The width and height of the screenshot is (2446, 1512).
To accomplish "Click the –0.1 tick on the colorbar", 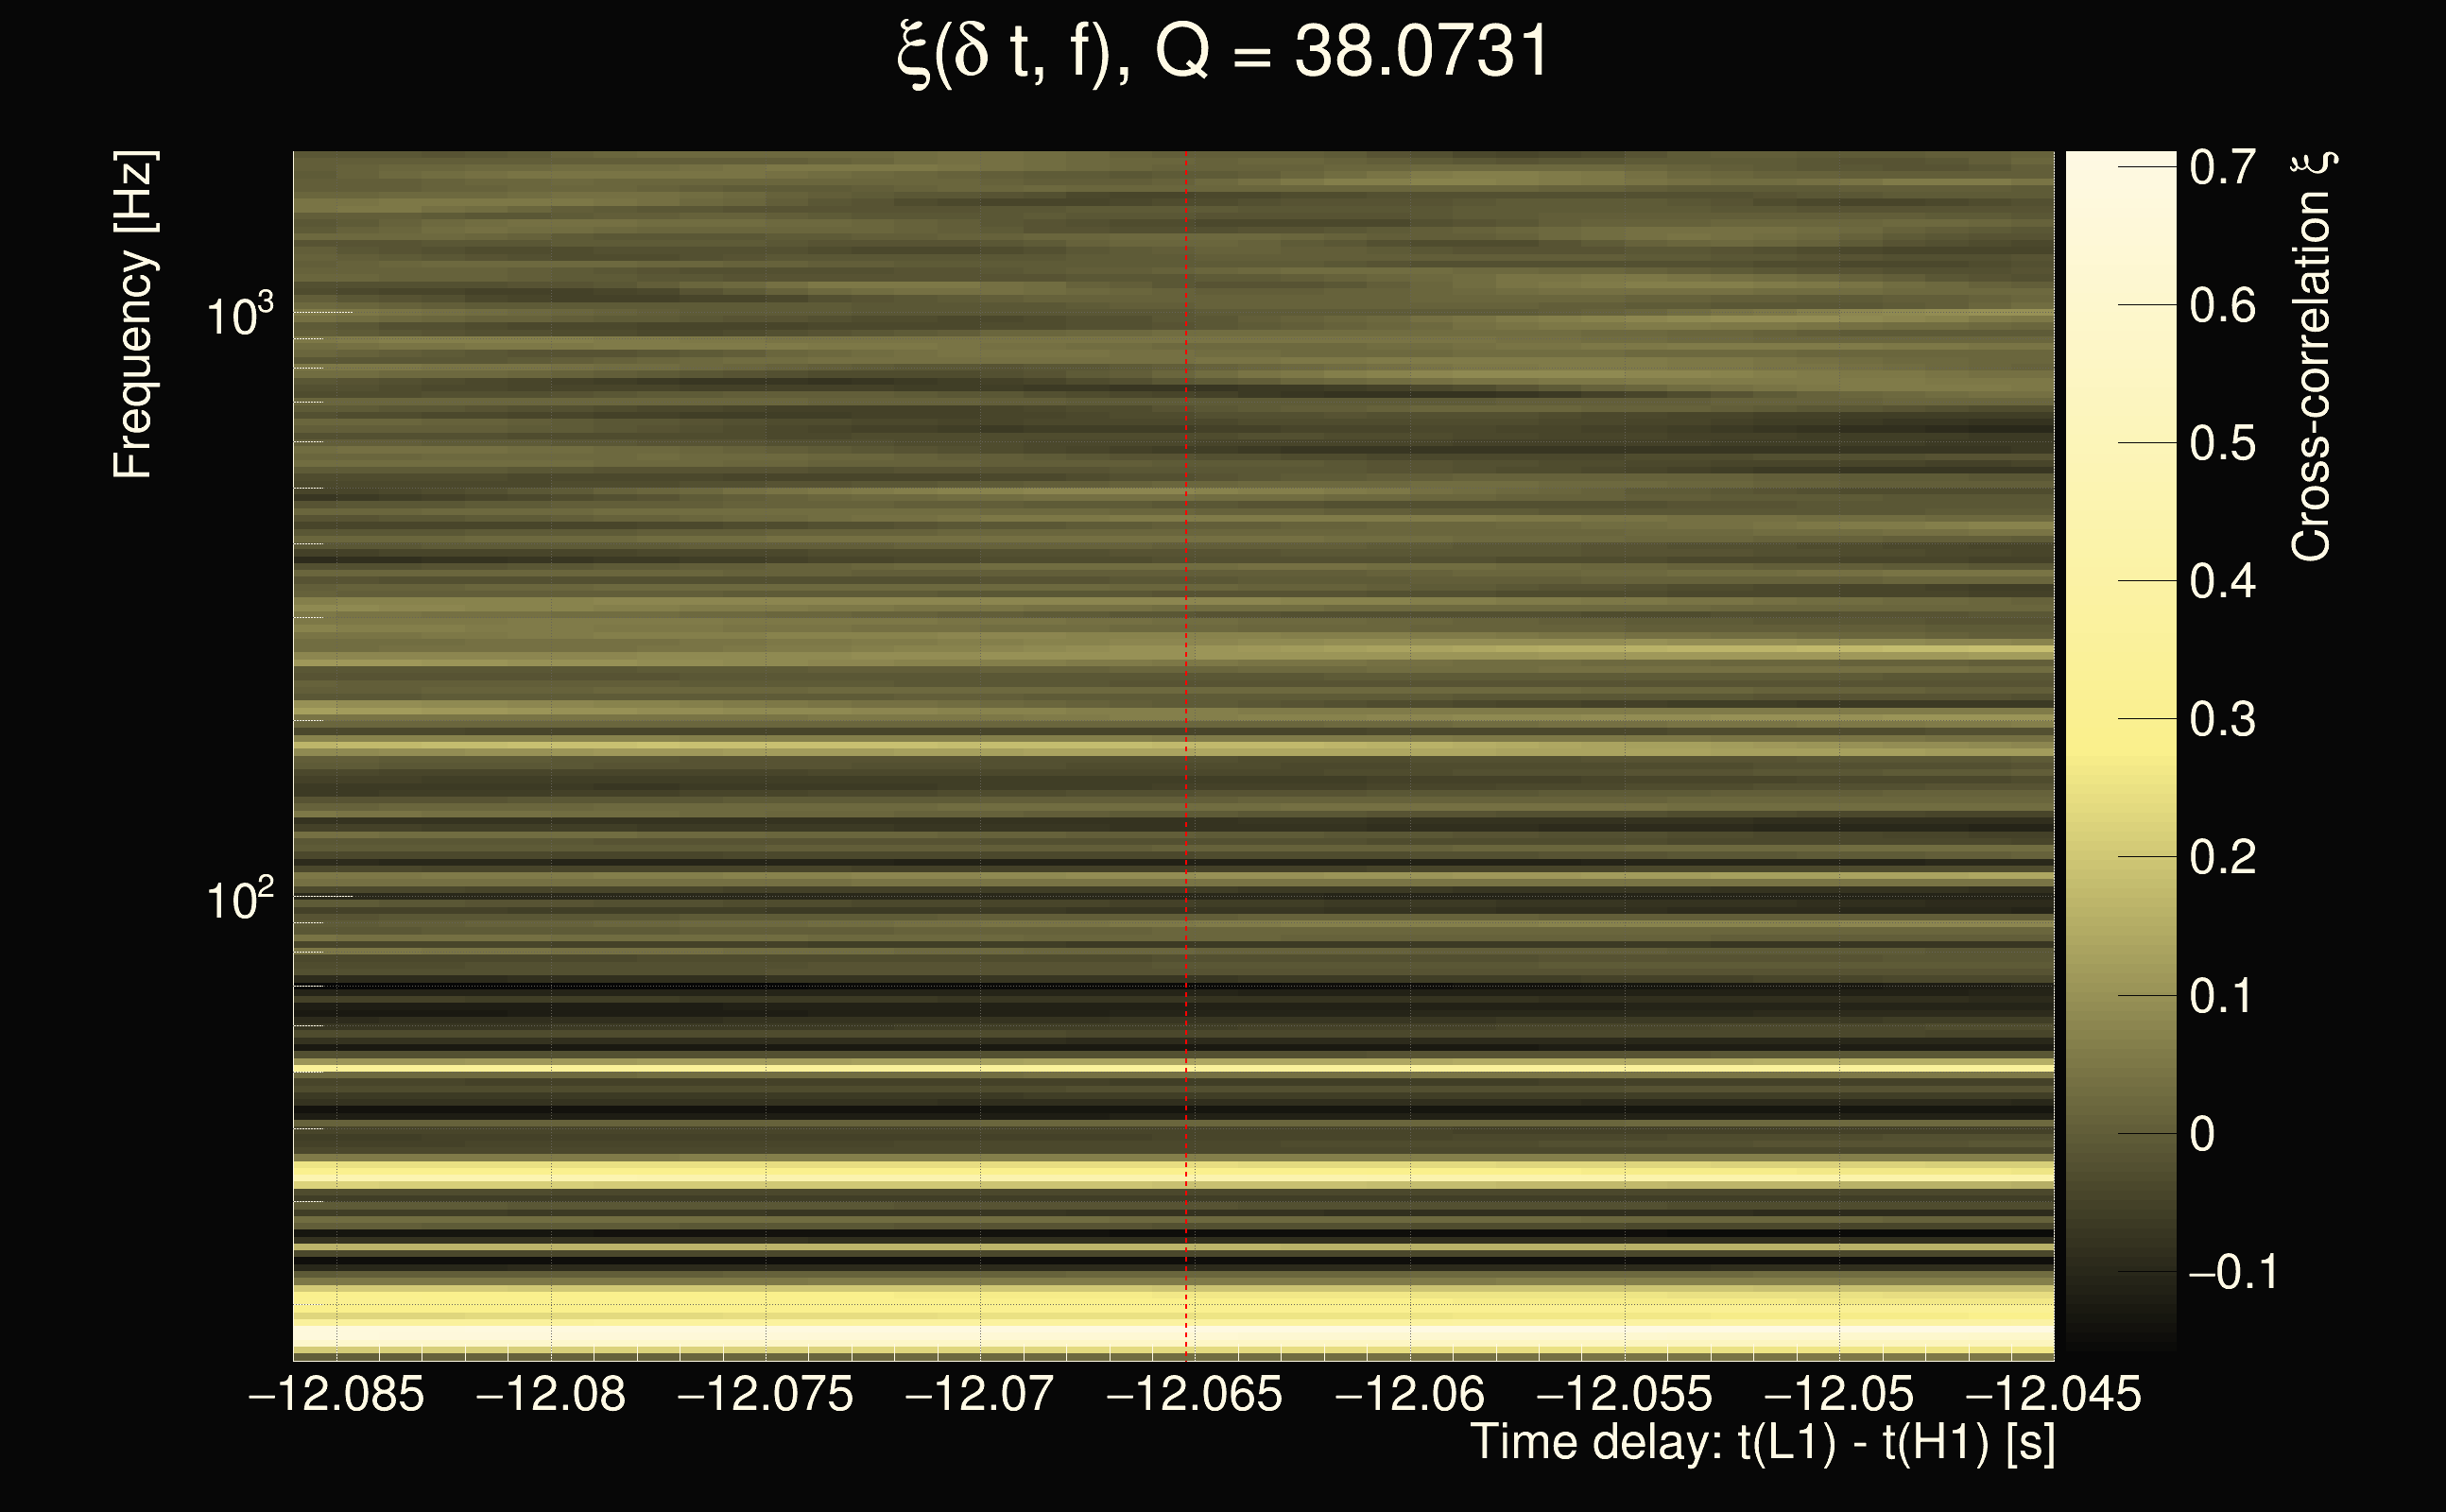I will (2232, 1271).
